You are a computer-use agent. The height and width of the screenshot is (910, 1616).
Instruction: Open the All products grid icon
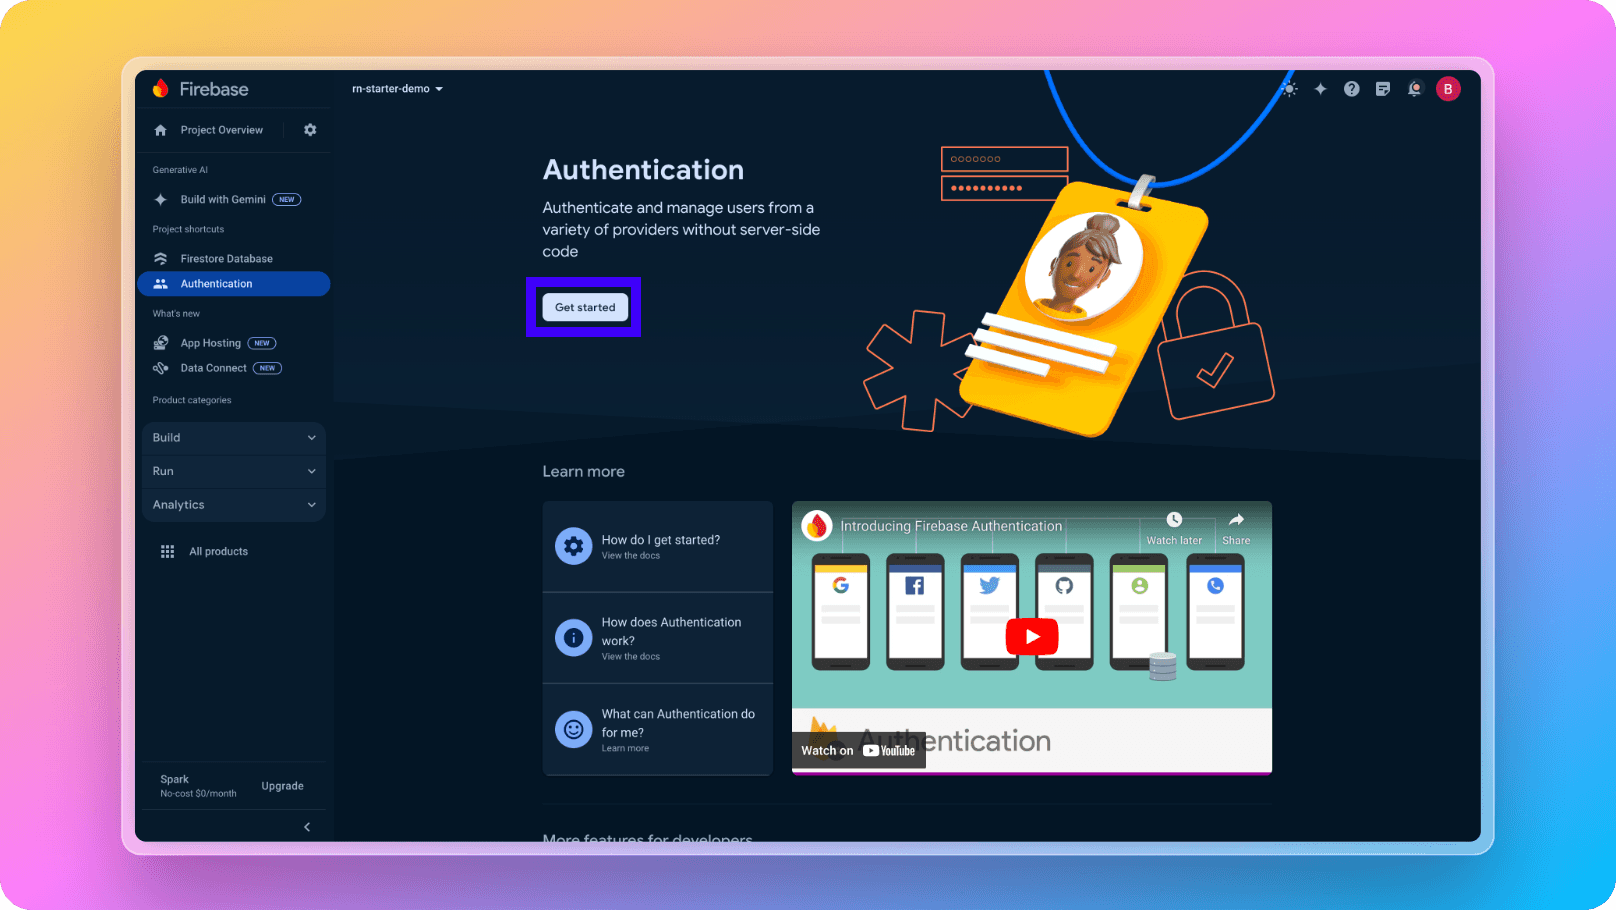pyautogui.click(x=167, y=551)
